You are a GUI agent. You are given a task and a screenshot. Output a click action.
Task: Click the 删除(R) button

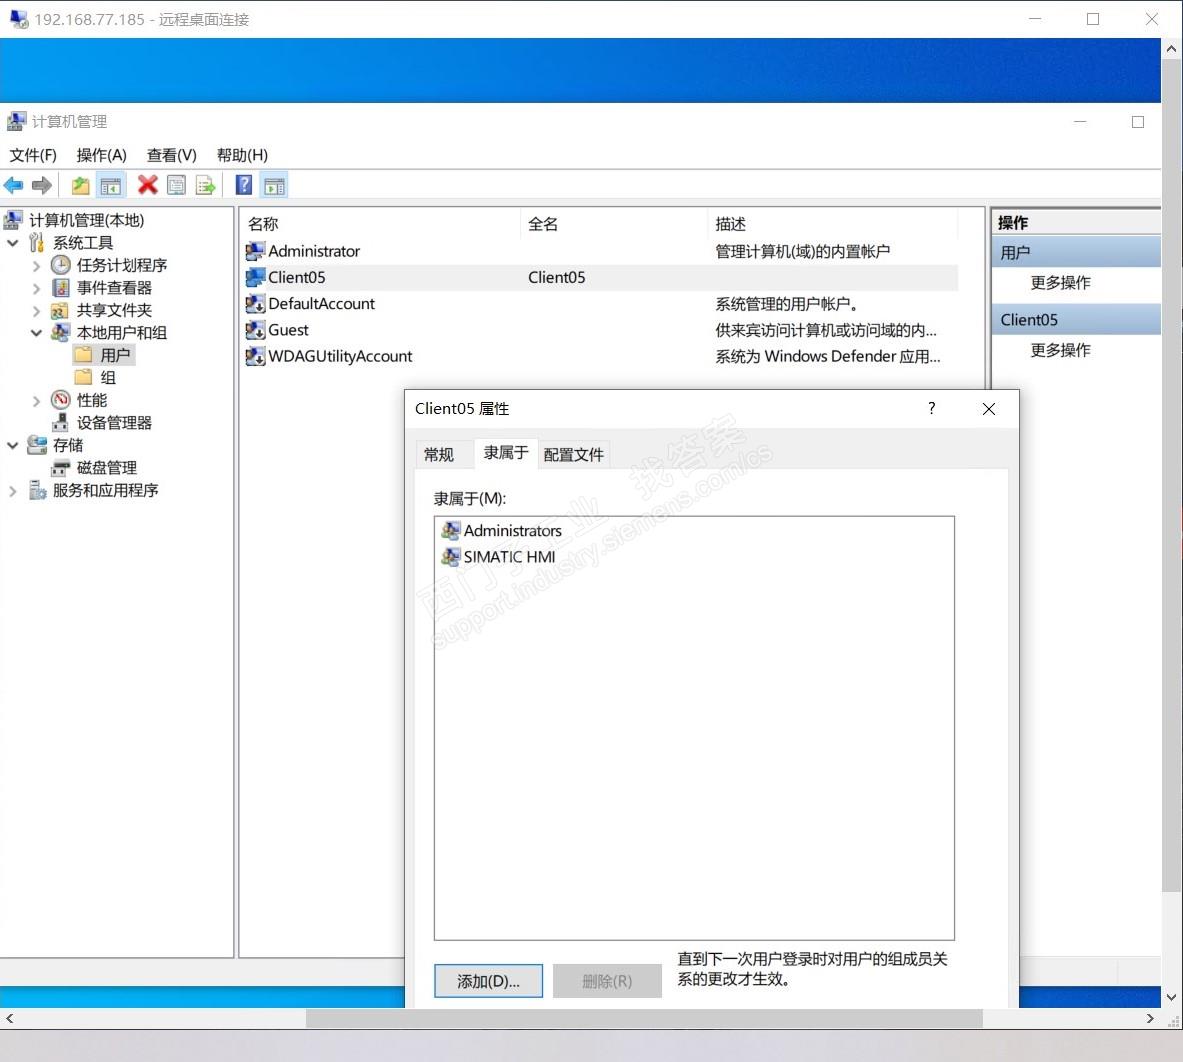[x=607, y=981]
